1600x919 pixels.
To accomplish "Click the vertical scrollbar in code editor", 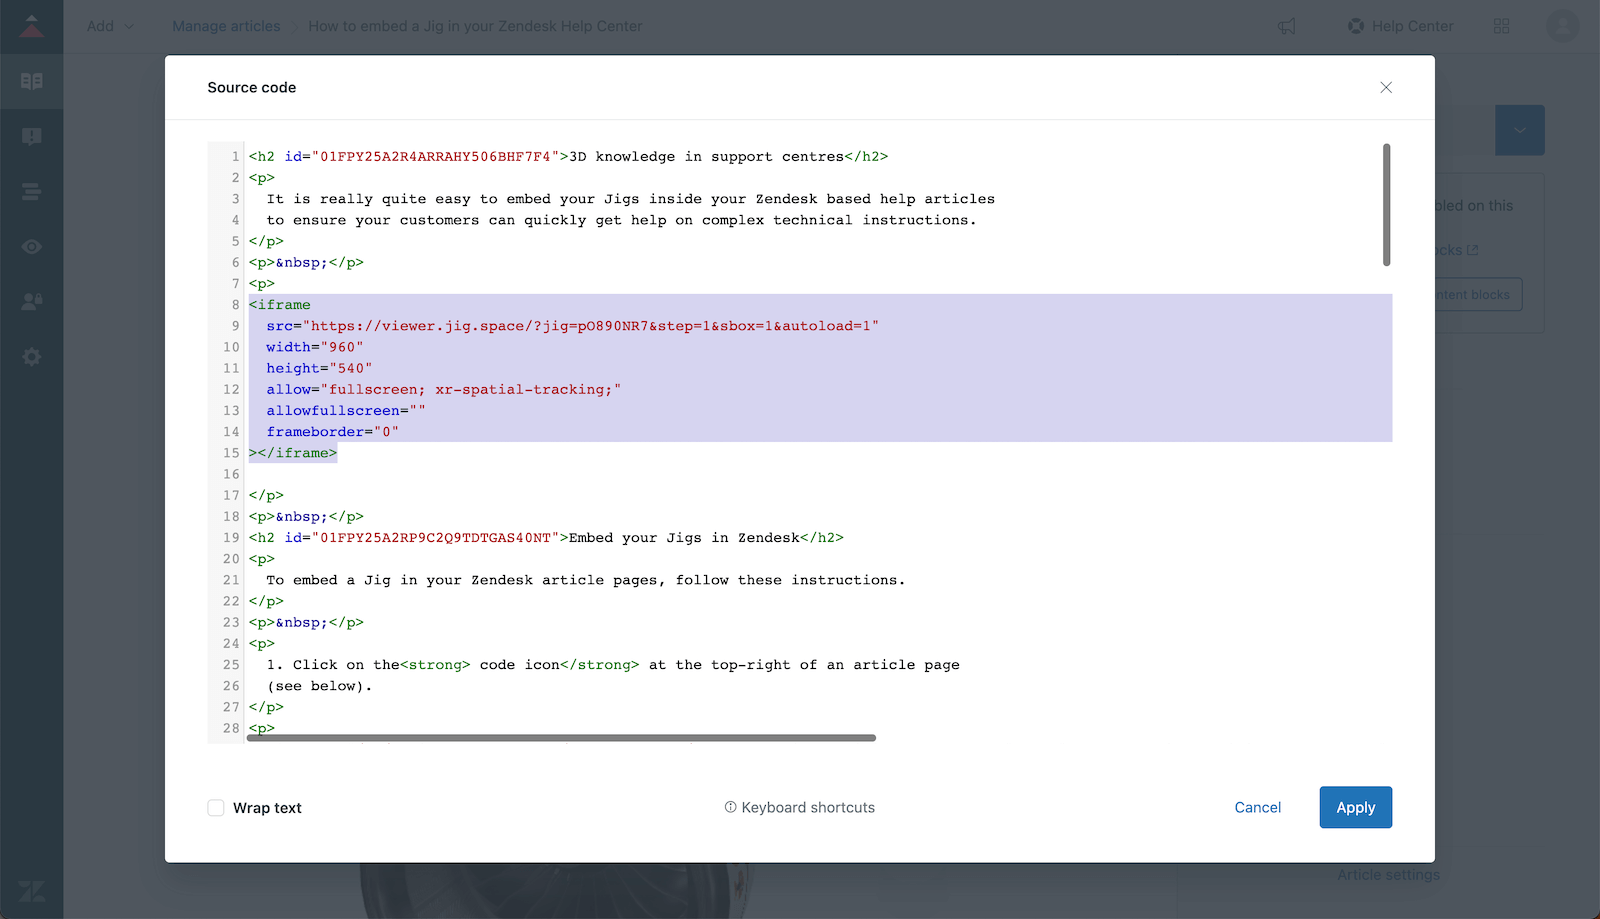I will [1387, 205].
